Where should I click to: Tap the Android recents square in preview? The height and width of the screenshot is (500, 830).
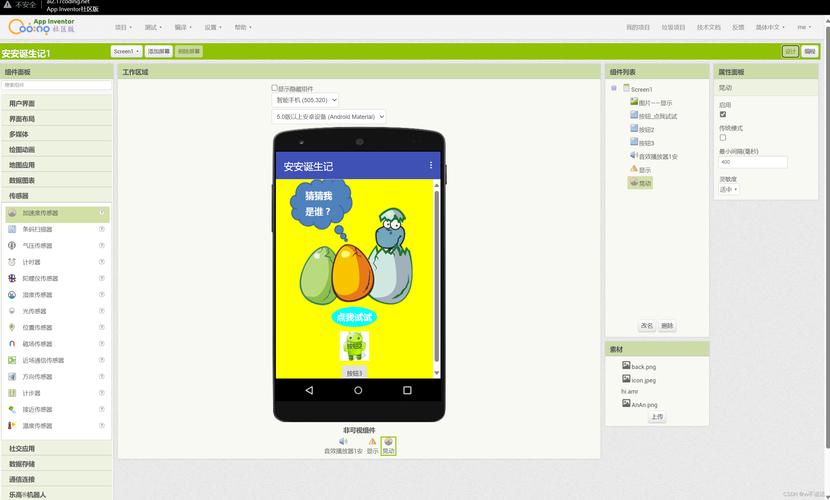(407, 390)
